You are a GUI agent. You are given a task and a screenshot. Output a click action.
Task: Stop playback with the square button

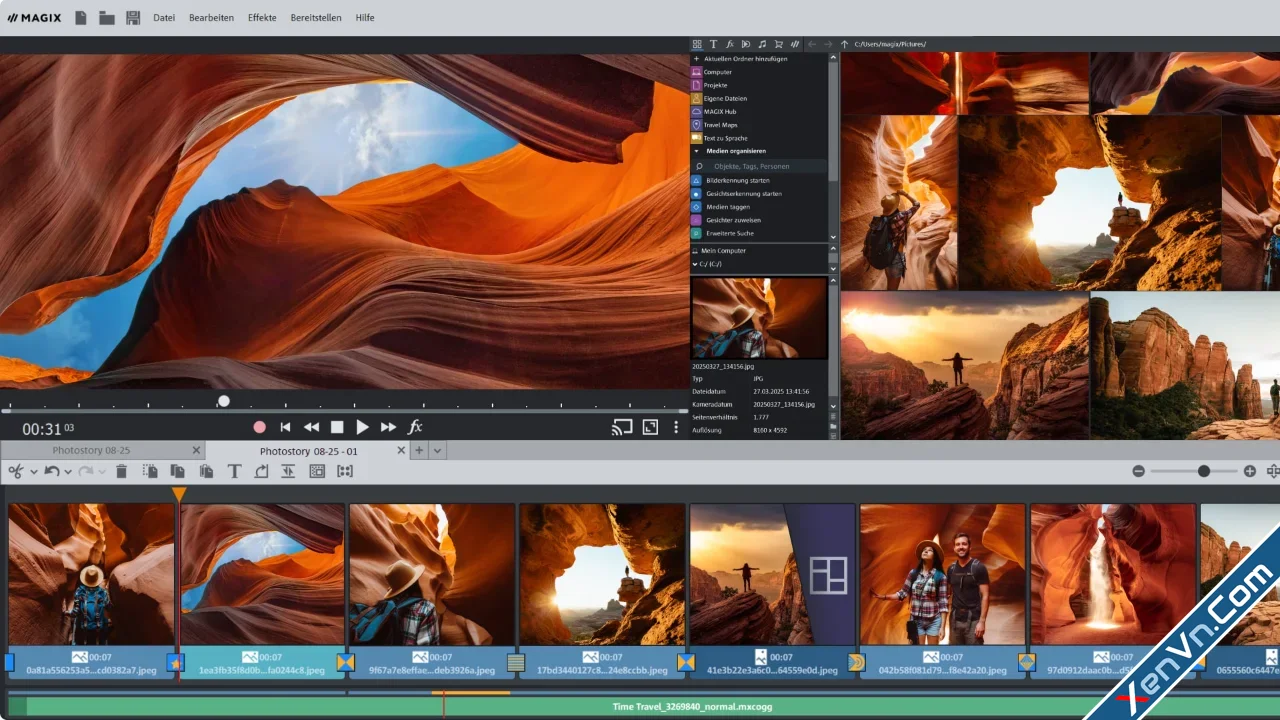pos(337,427)
